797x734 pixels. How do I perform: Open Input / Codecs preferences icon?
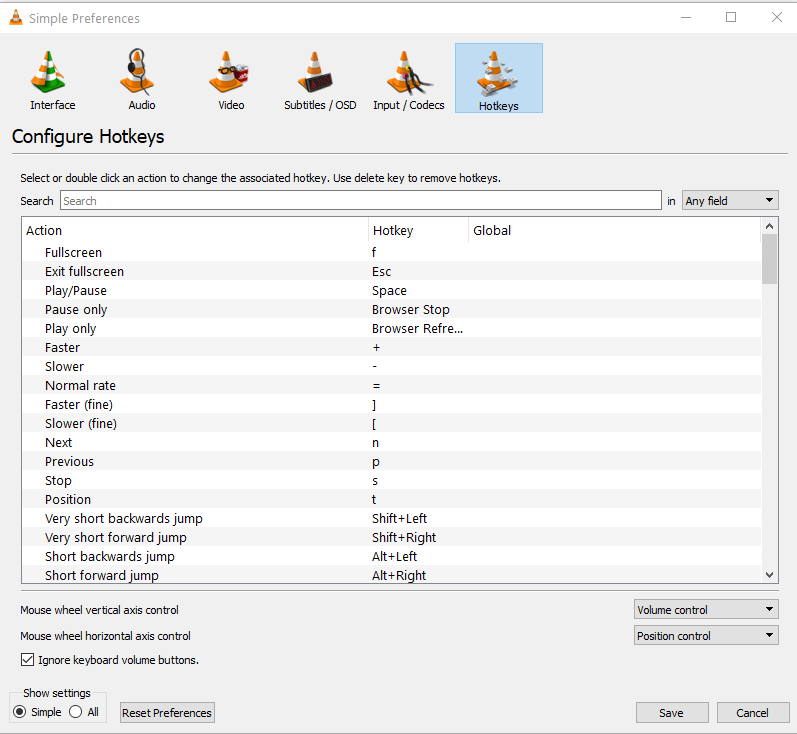(x=409, y=79)
